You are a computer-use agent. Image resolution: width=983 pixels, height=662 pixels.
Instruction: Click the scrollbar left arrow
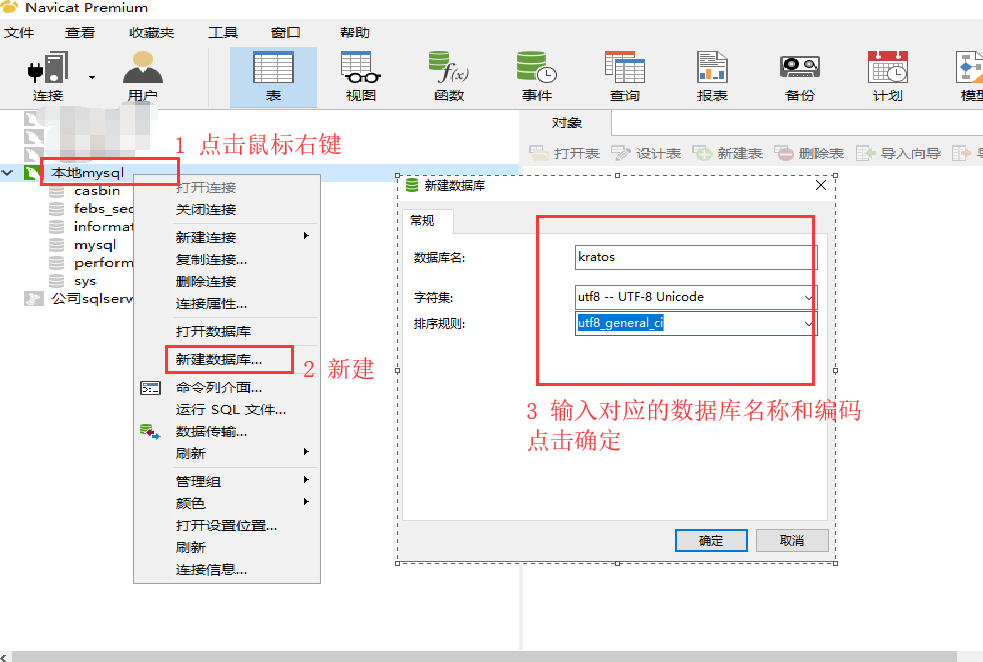pos(4,656)
